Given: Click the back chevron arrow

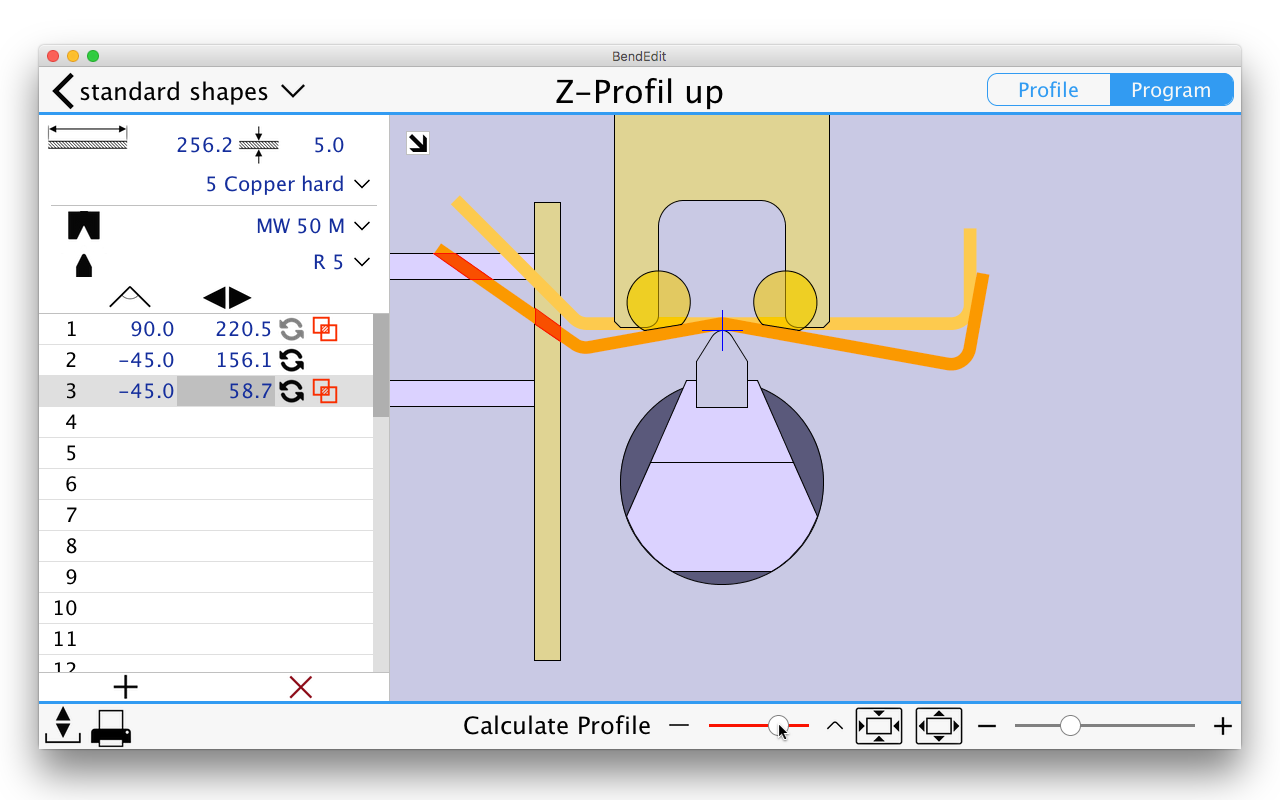Looking at the screenshot, I should 63,91.
